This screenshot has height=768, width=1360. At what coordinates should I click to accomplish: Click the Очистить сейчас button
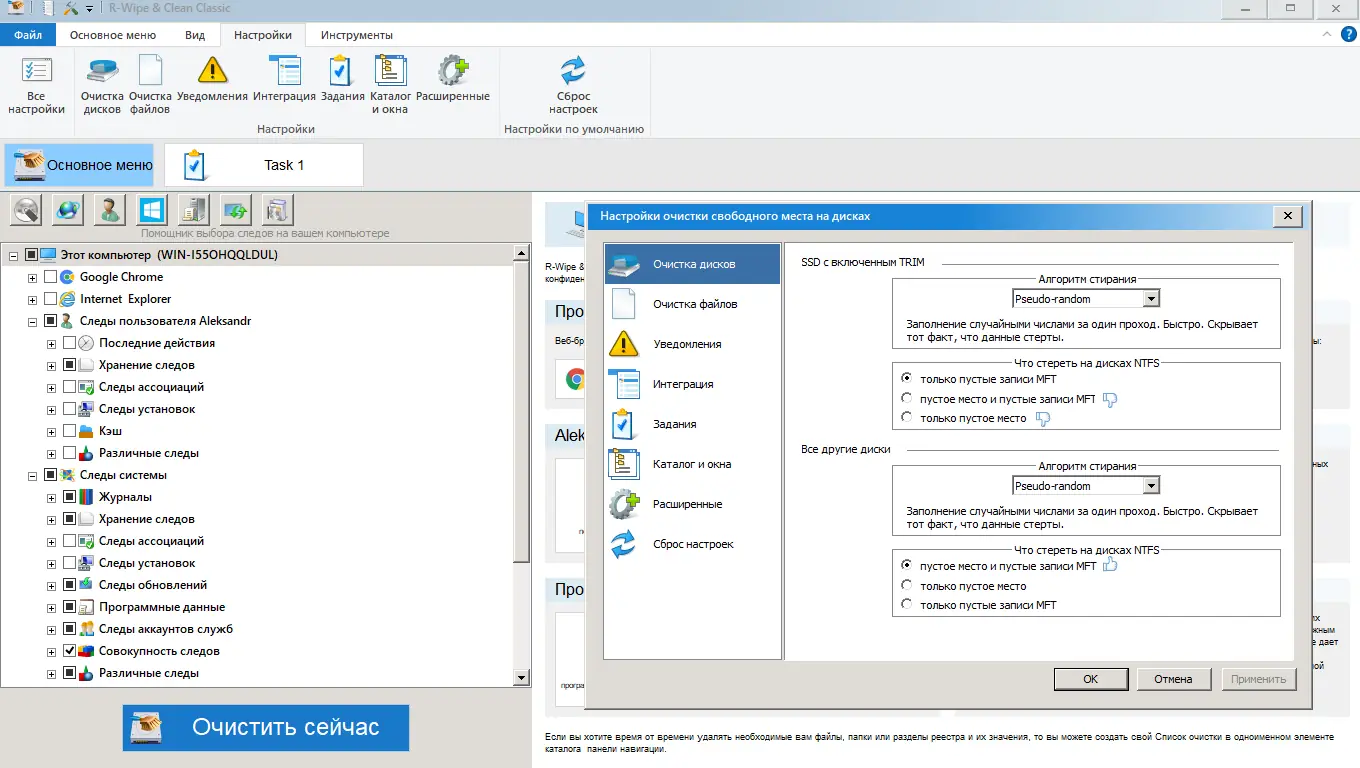coord(266,727)
